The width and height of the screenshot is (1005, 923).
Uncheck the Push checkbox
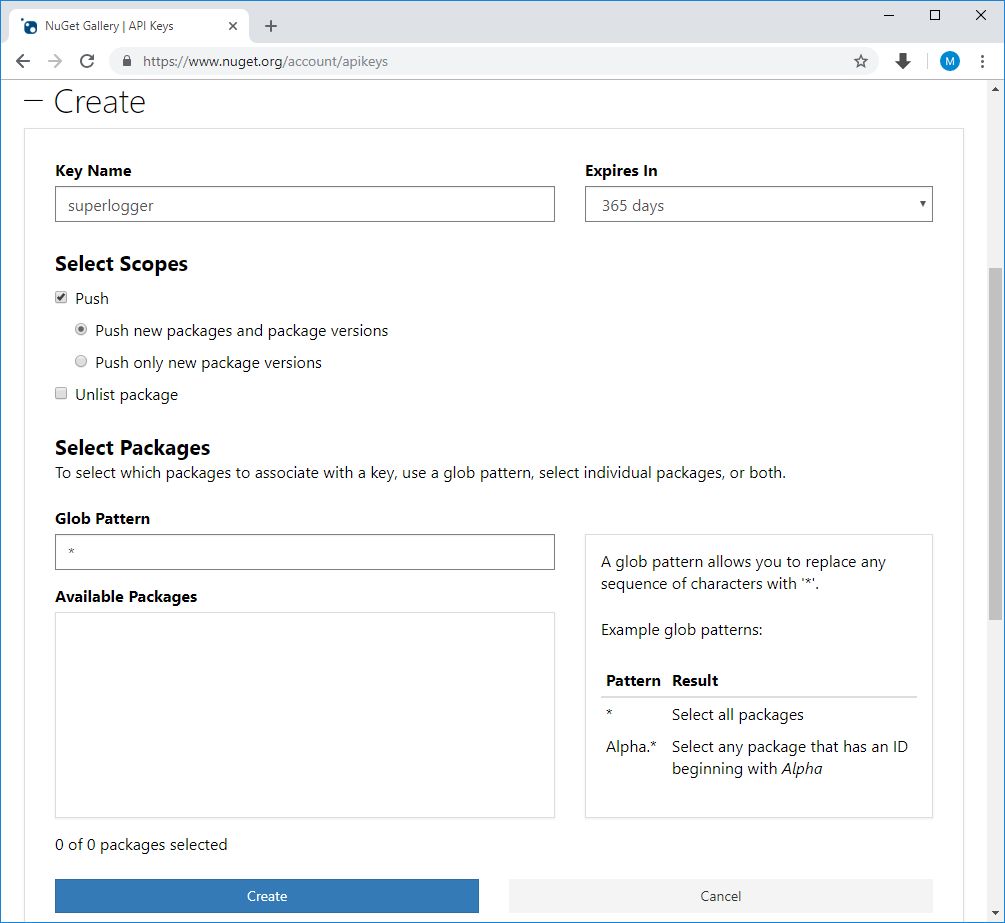pyautogui.click(x=61, y=297)
